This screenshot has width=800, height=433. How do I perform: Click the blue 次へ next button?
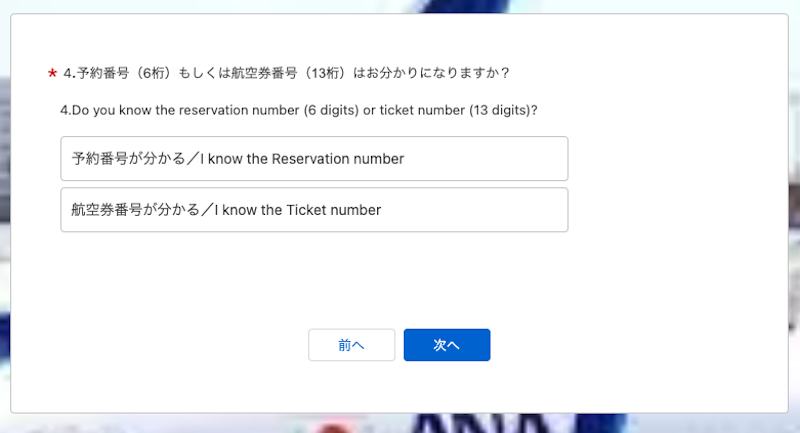coord(447,345)
